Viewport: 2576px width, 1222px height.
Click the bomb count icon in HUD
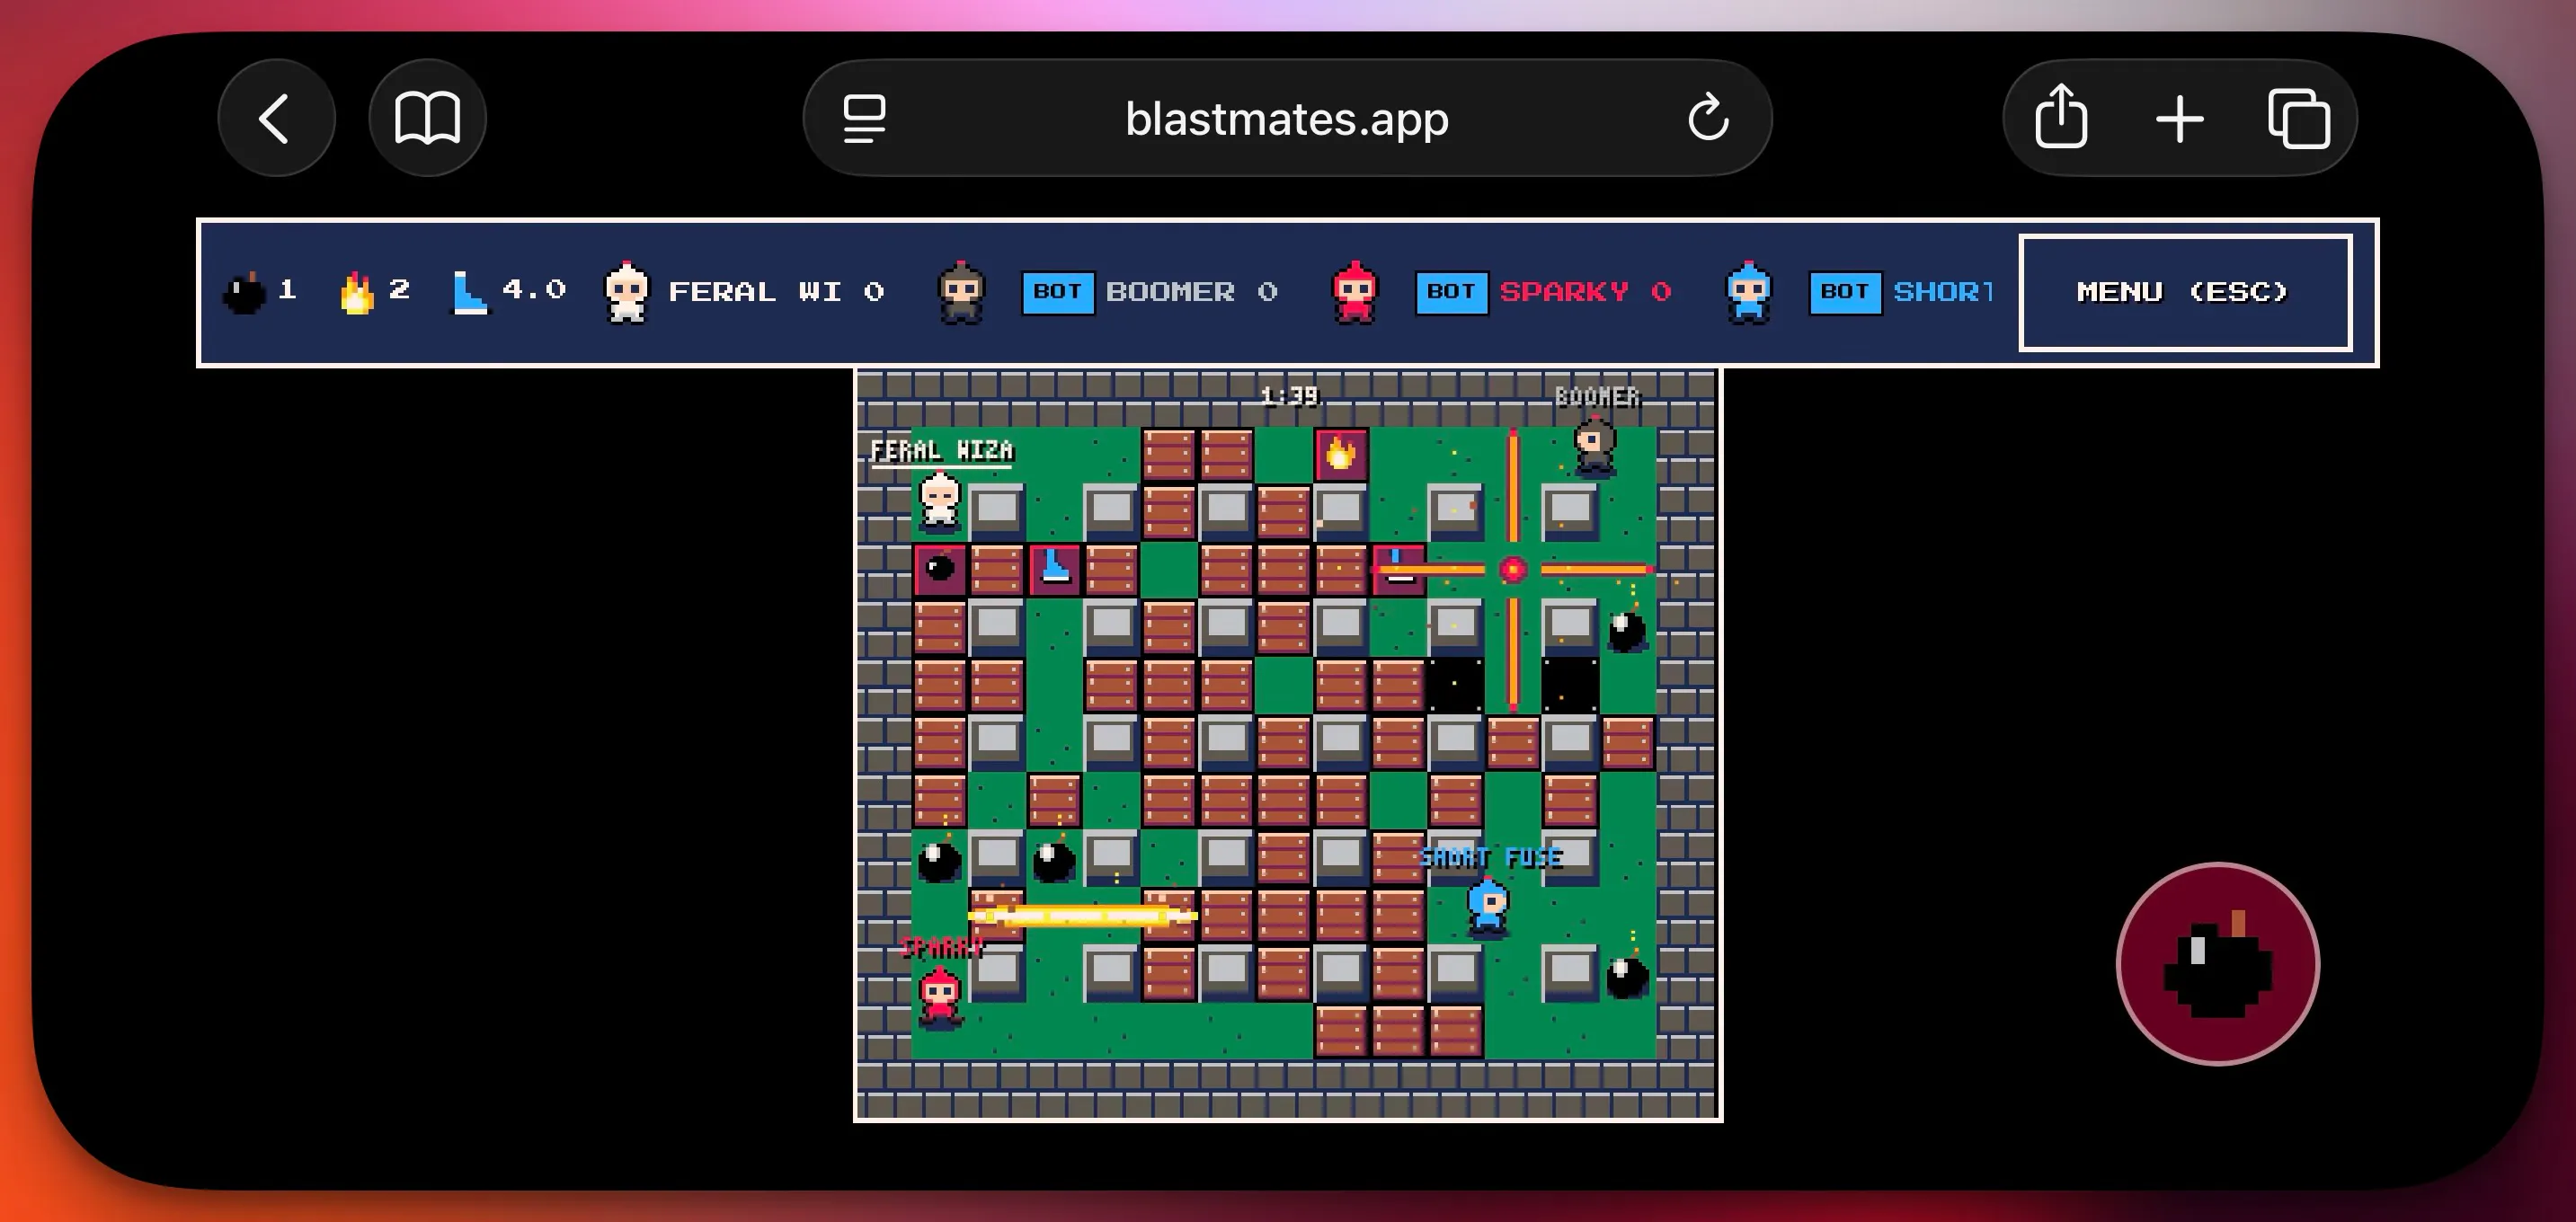point(244,292)
